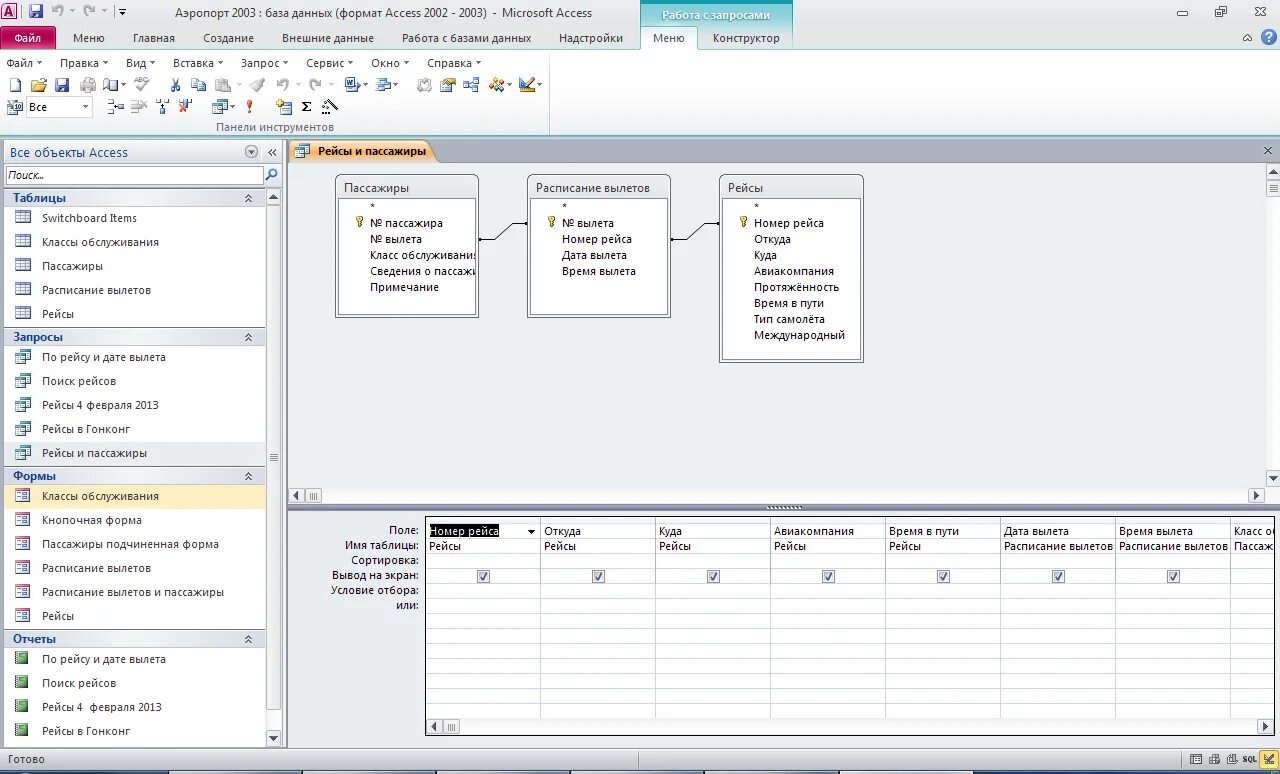The width and height of the screenshot is (1280, 774).
Task: Open the Рейсы в Гонконг query
Action: click(x=86, y=429)
